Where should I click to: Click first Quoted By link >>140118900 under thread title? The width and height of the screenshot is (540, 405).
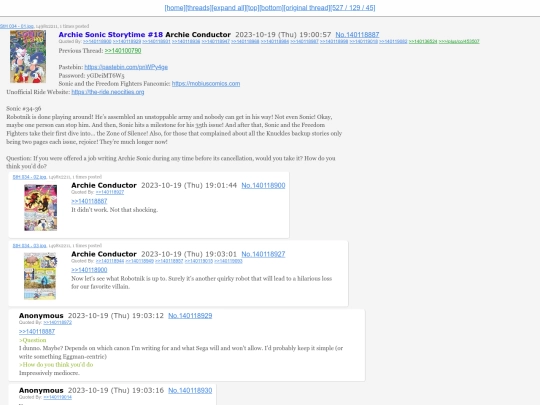[x=97, y=42]
